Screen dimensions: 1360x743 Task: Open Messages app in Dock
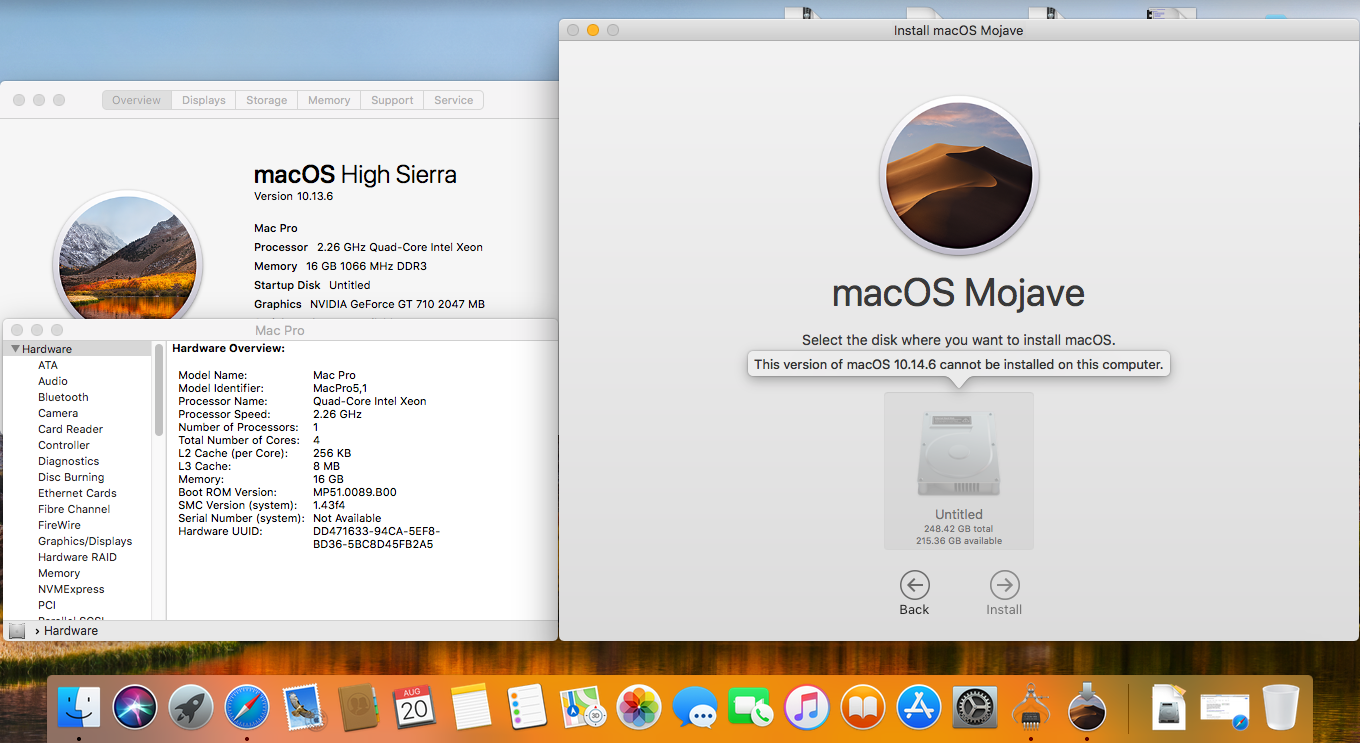pyautogui.click(x=694, y=708)
